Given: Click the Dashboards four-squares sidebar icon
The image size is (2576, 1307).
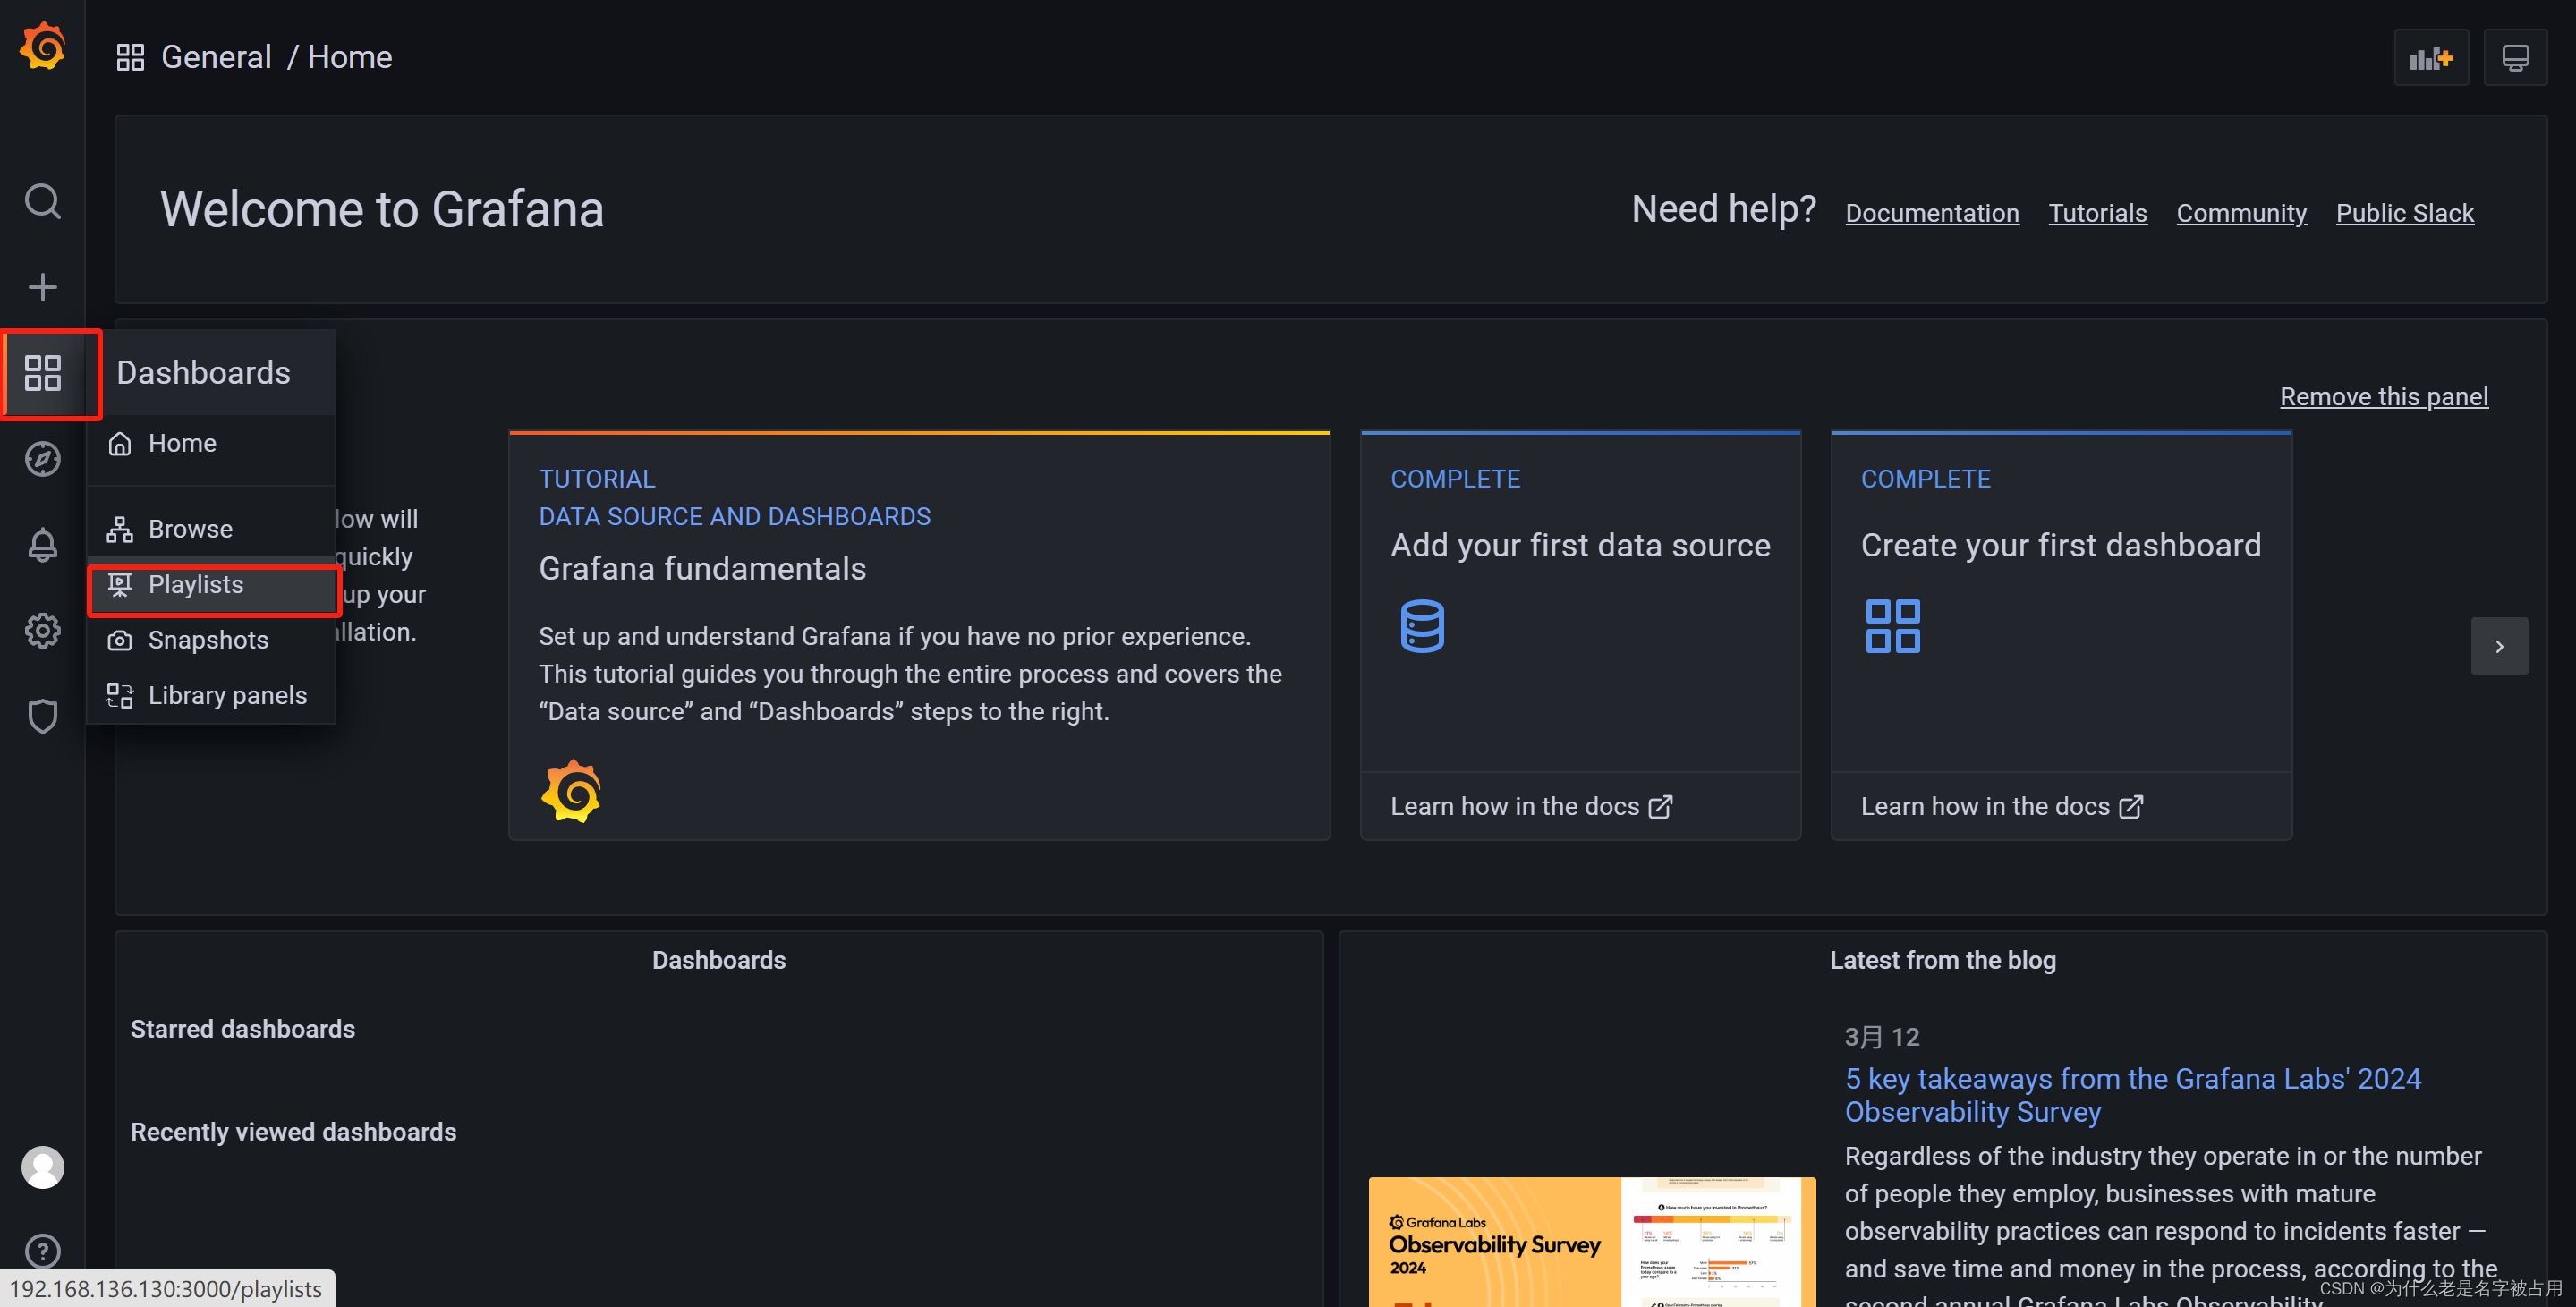Looking at the screenshot, I should [42, 372].
